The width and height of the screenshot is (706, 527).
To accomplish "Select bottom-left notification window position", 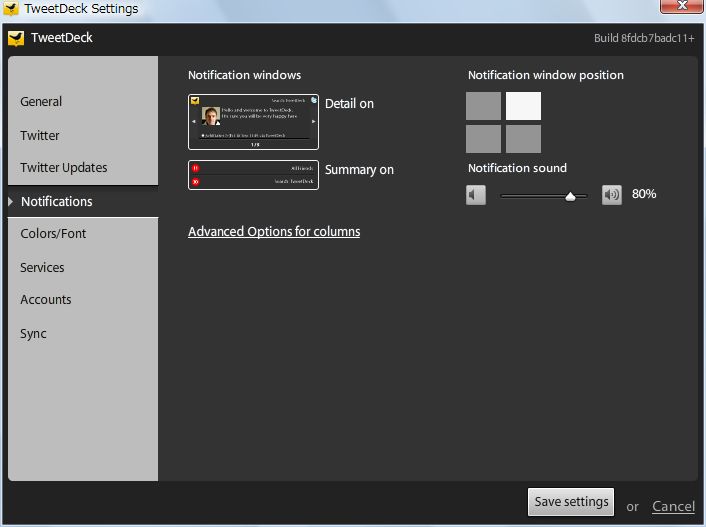I will click(483, 139).
